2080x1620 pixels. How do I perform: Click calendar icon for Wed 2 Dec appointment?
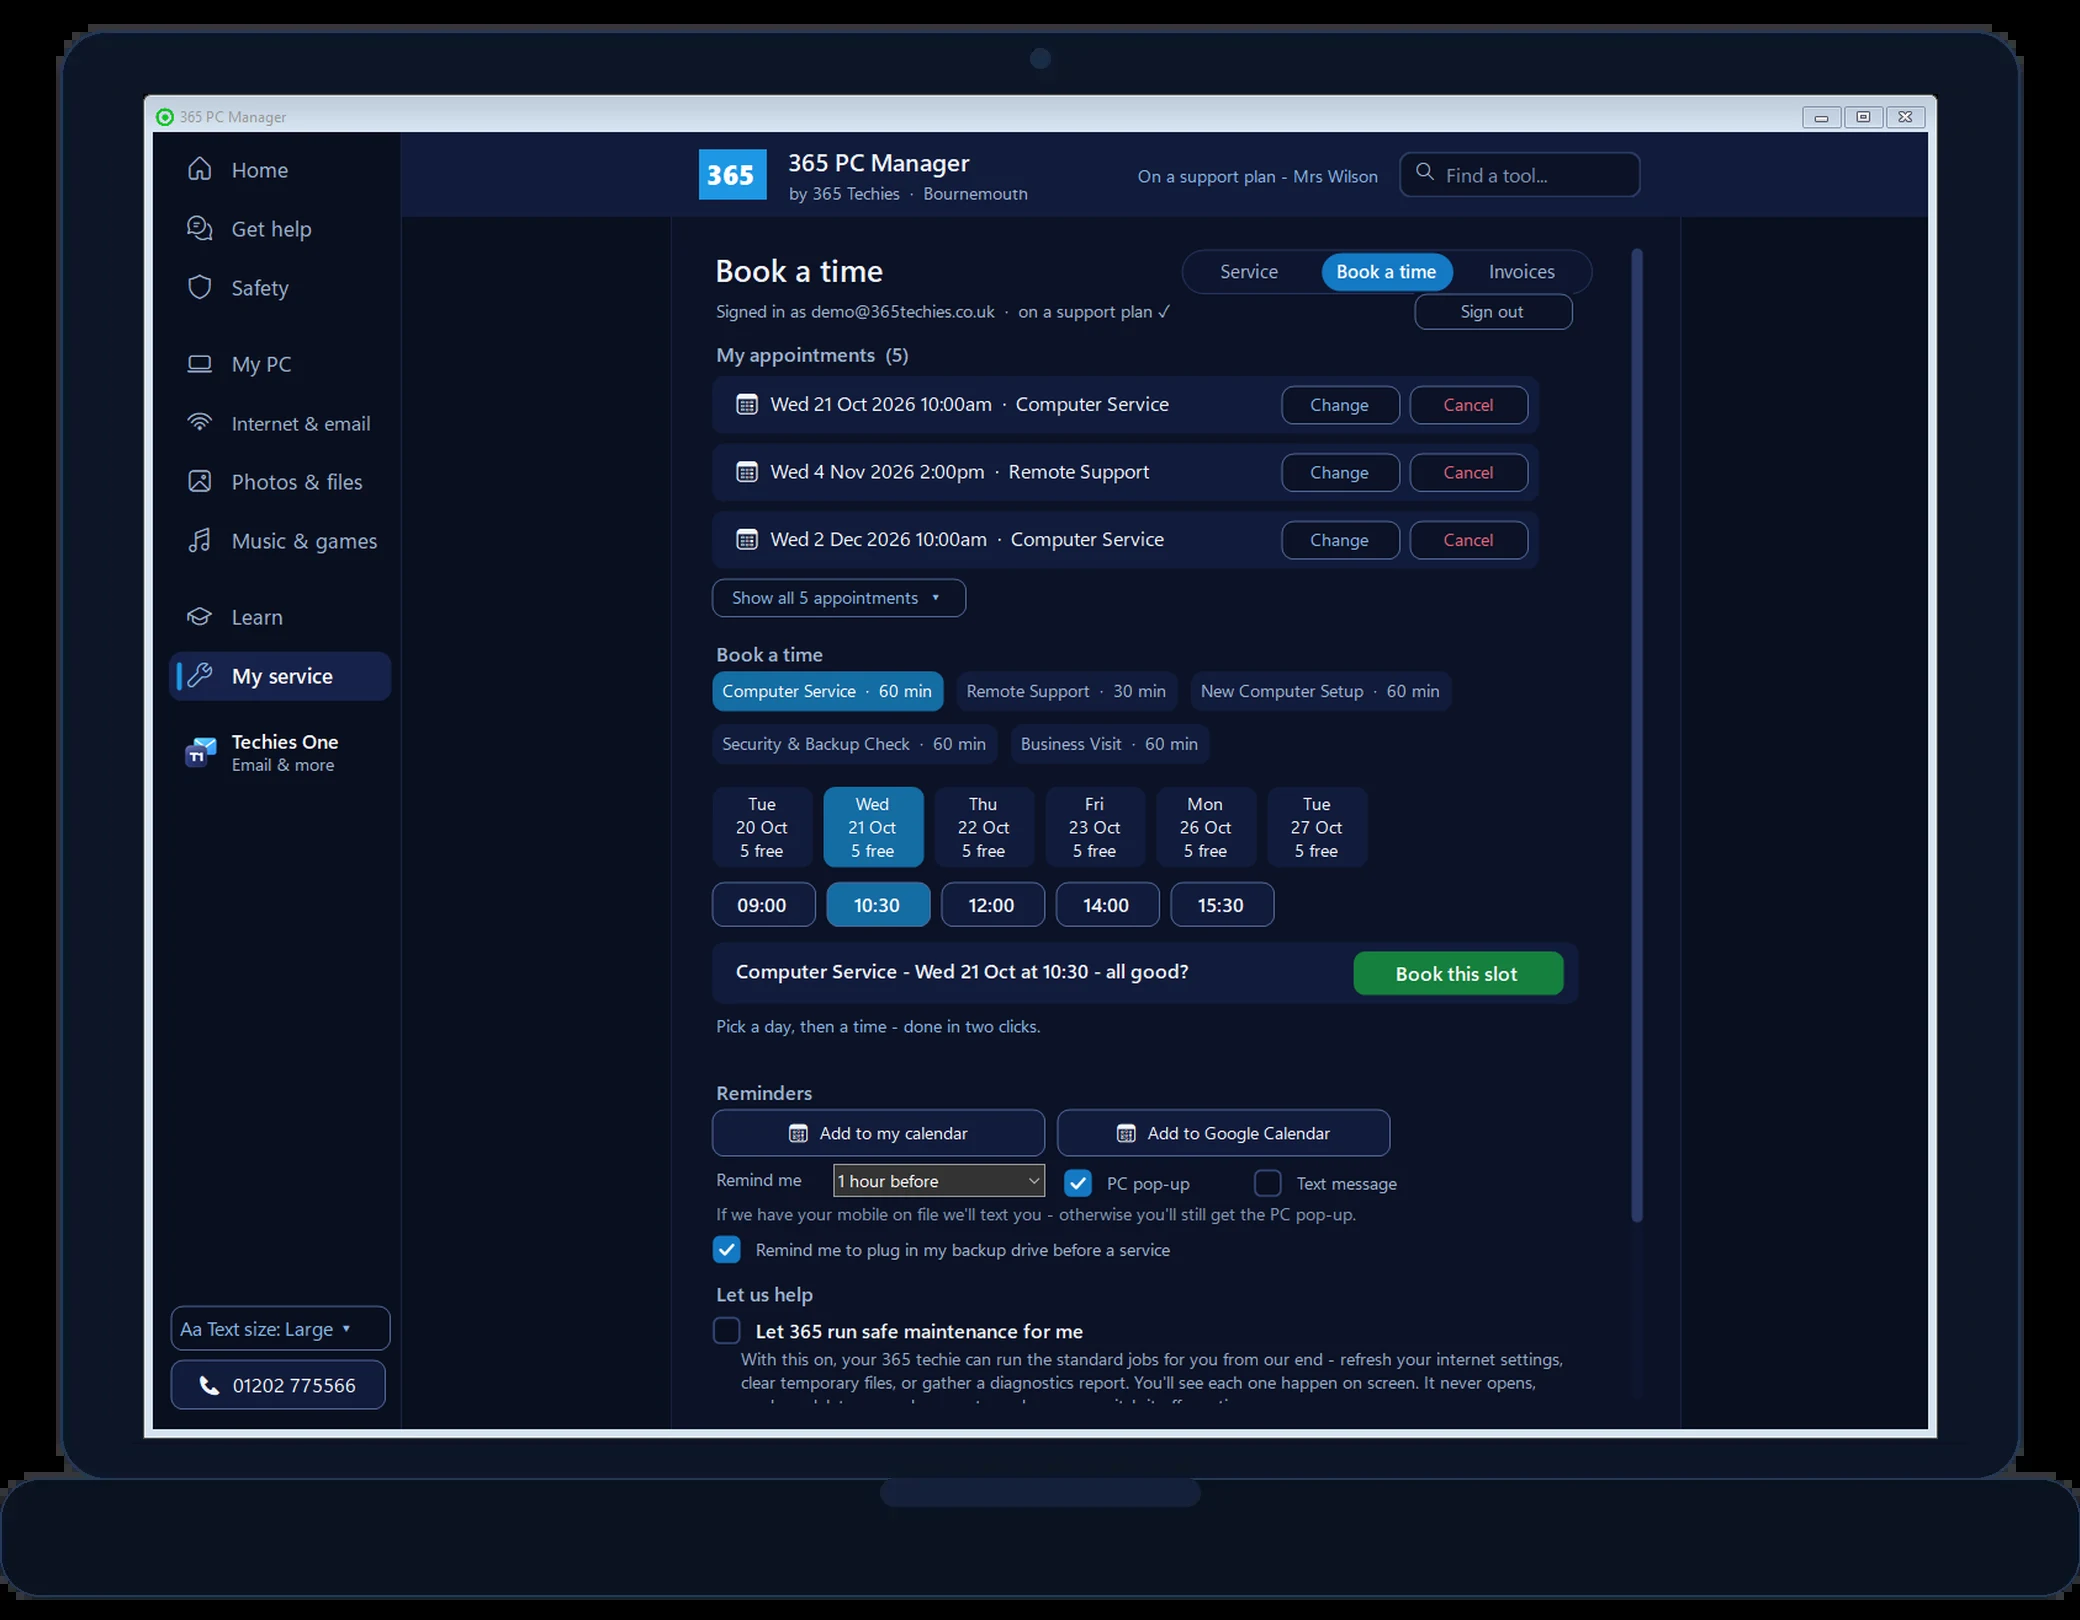pyautogui.click(x=747, y=540)
